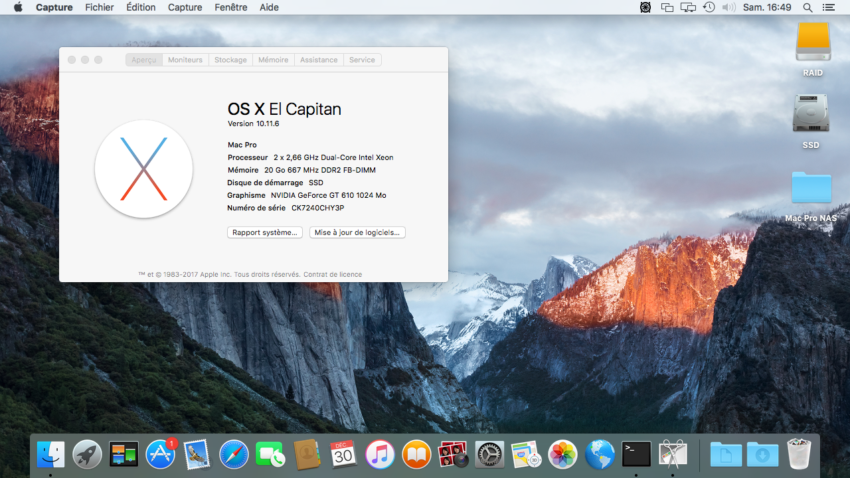Open Finder from the dock
This screenshot has height=478, width=850.
[51, 454]
